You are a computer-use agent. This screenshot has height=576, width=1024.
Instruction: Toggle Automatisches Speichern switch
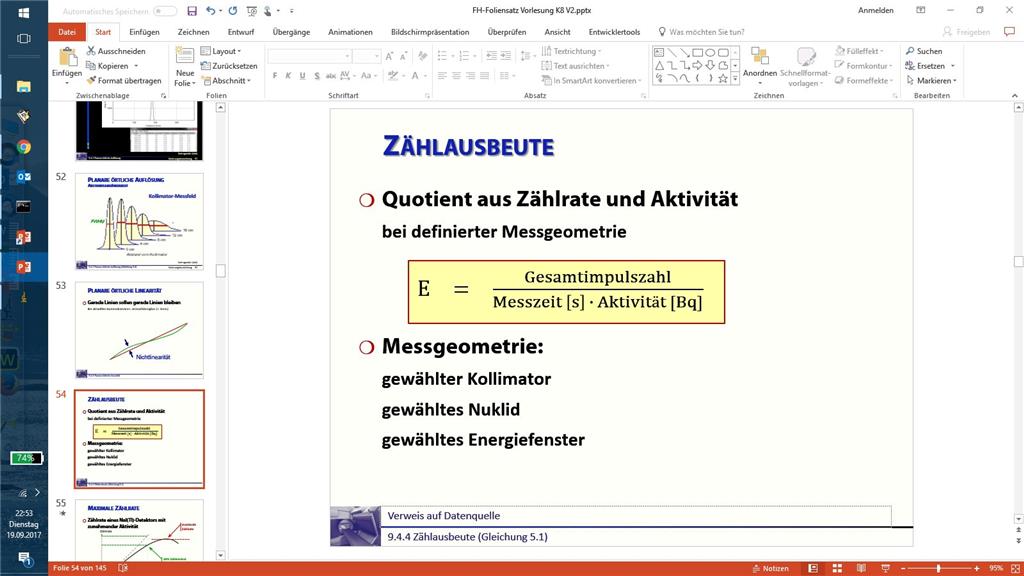click(x=165, y=11)
